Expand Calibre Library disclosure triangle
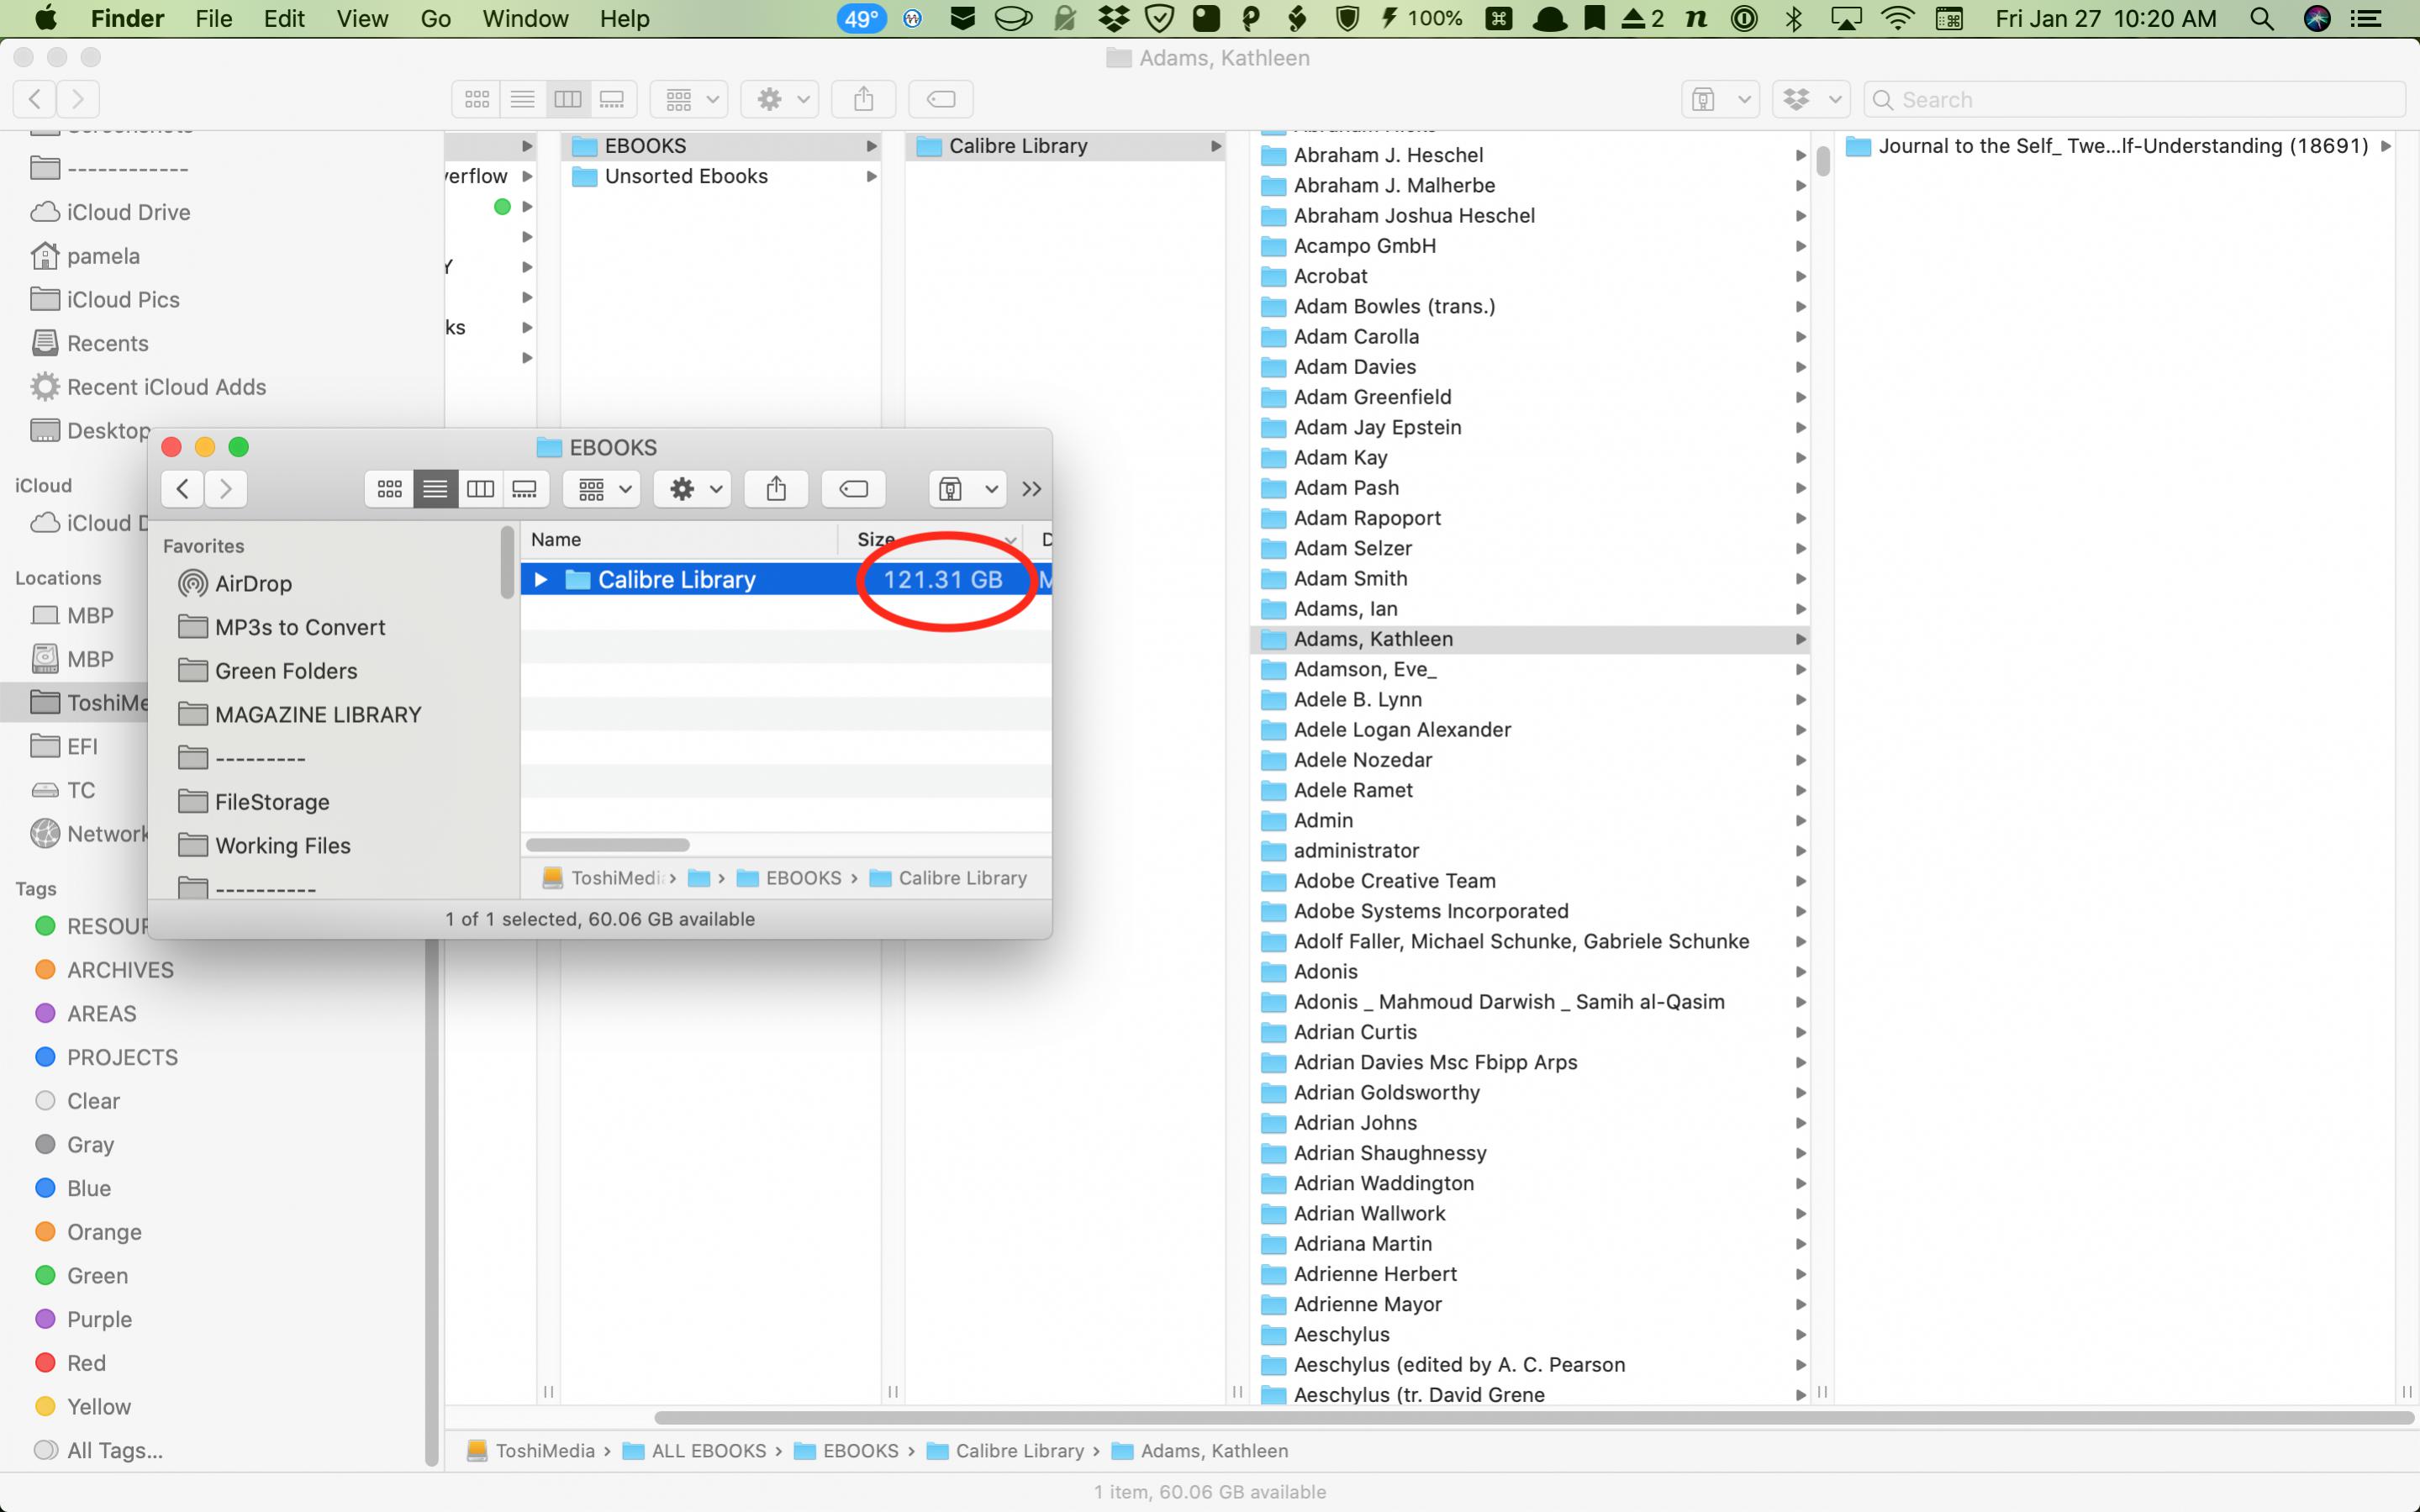Image resolution: width=2420 pixels, height=1512 pixels. [541, 580]
